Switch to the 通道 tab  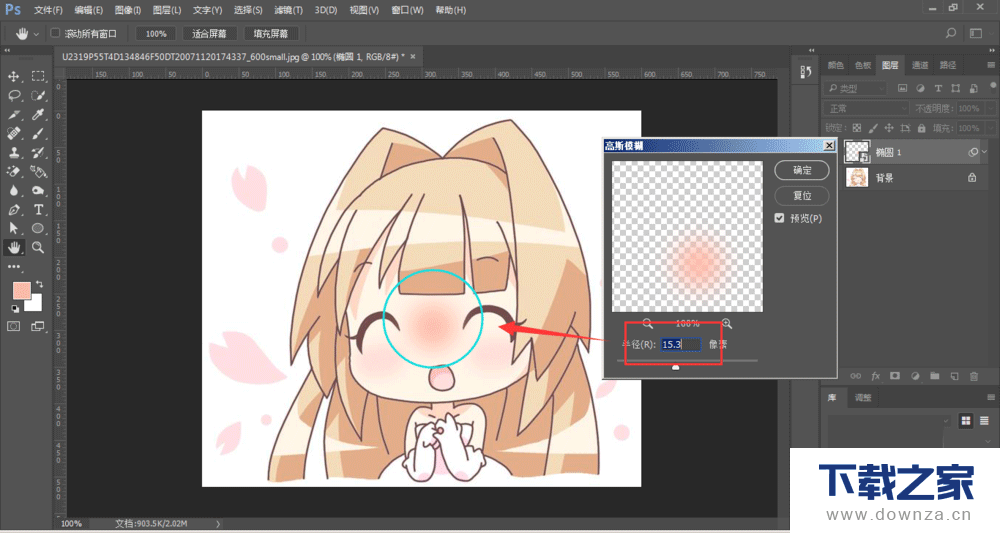coord(920,65)
